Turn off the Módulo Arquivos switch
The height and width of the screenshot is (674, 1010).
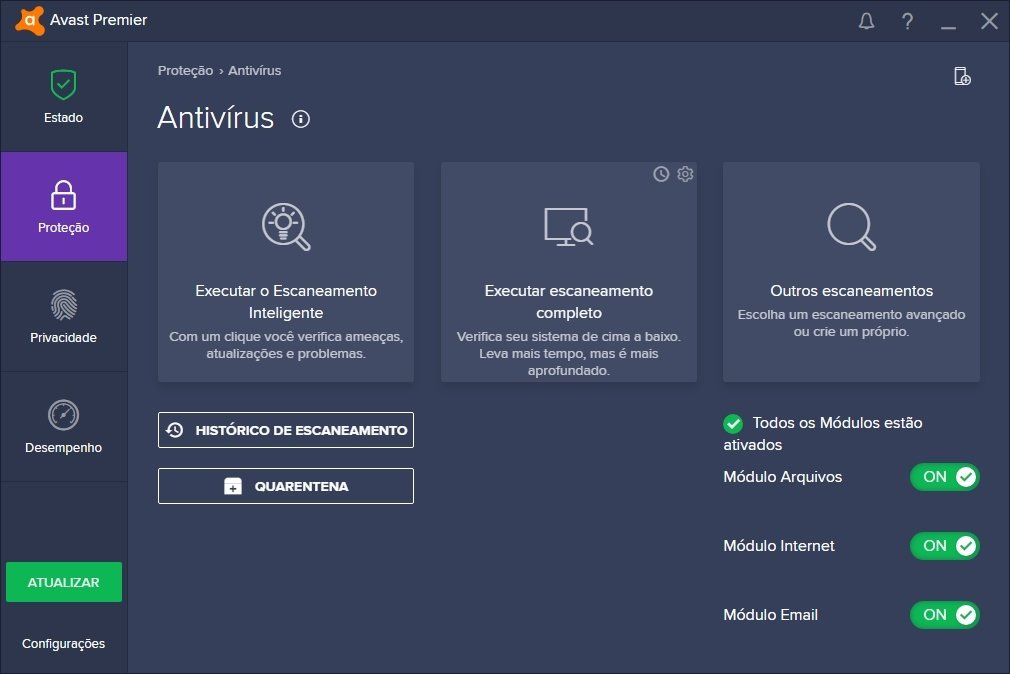click(x=944, y=477)
